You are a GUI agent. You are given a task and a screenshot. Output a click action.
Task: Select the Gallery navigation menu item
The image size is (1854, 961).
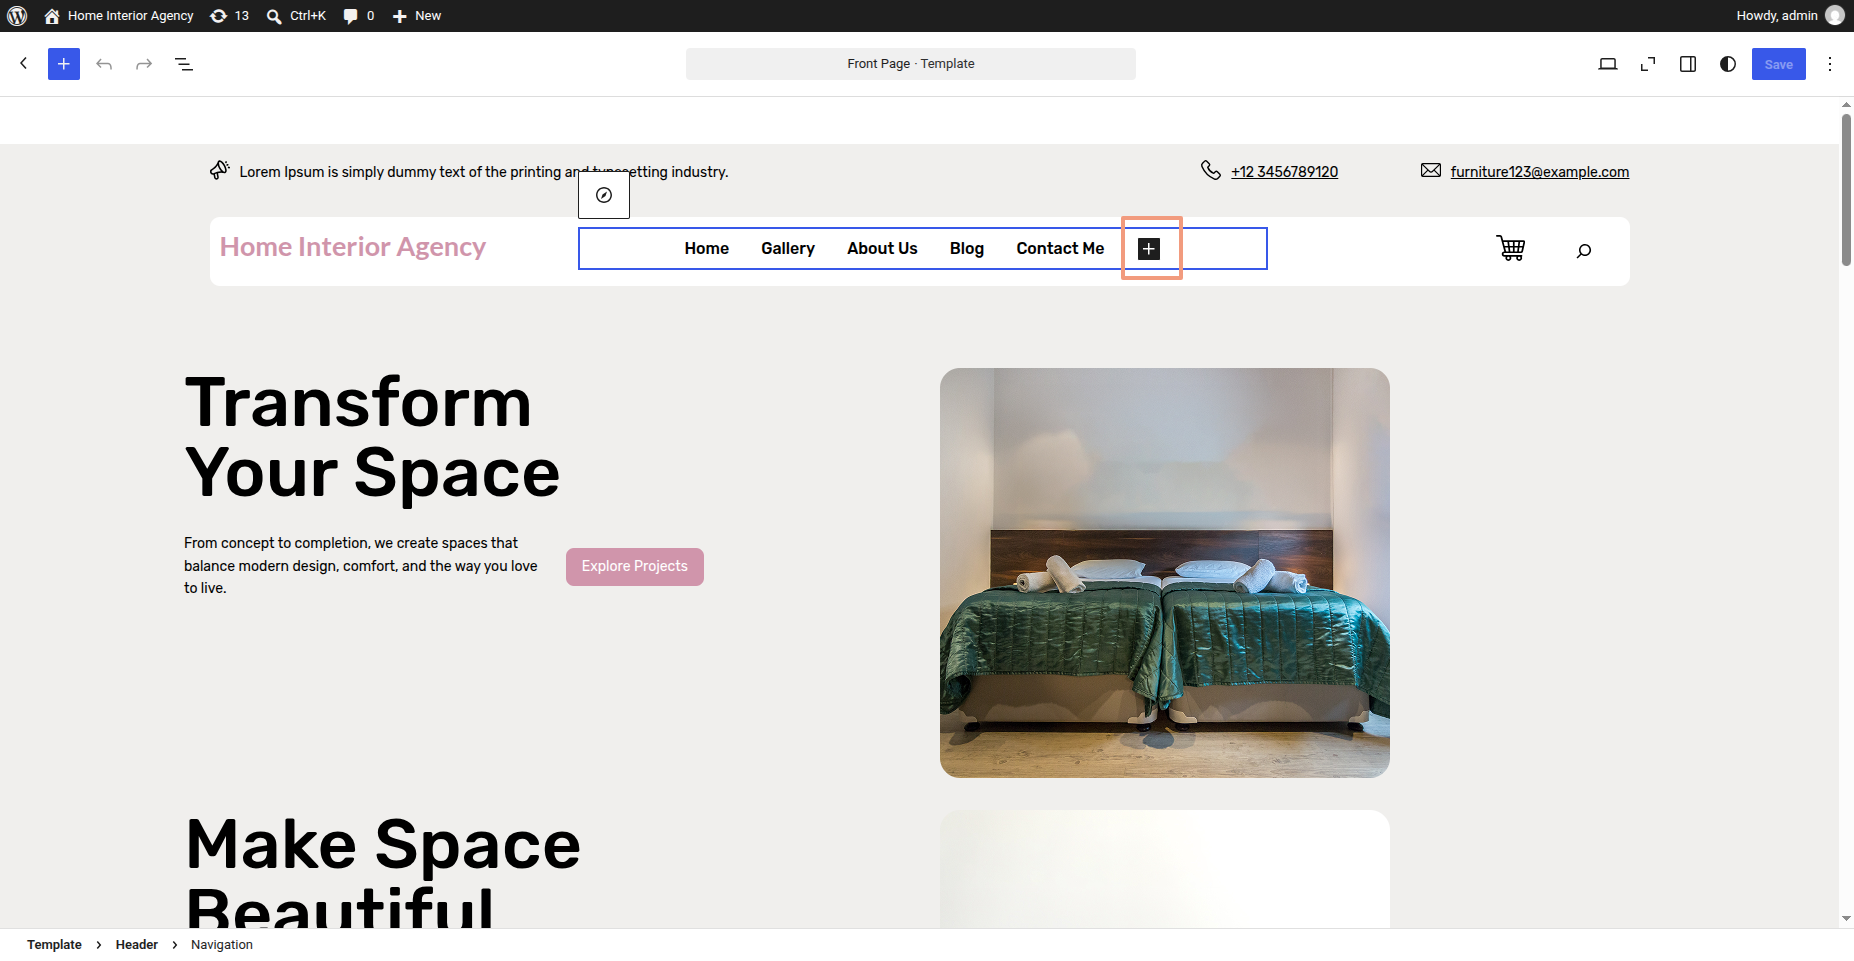click(788, 248)
